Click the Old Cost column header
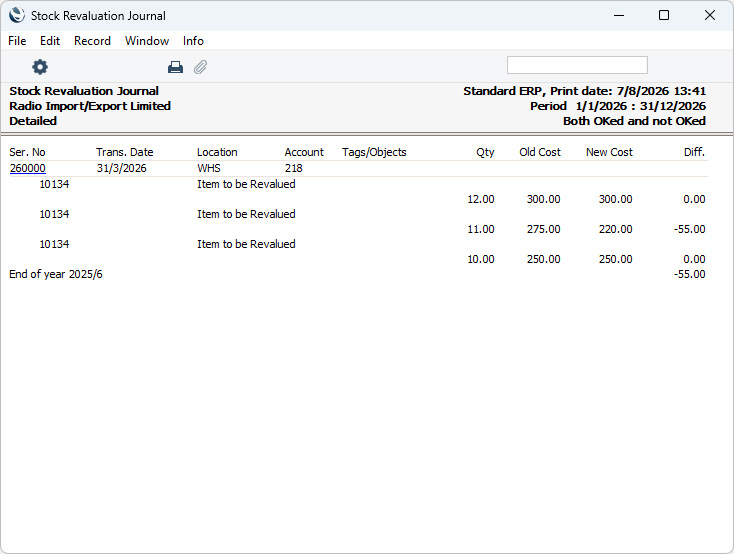 click(x=540, y=152)
